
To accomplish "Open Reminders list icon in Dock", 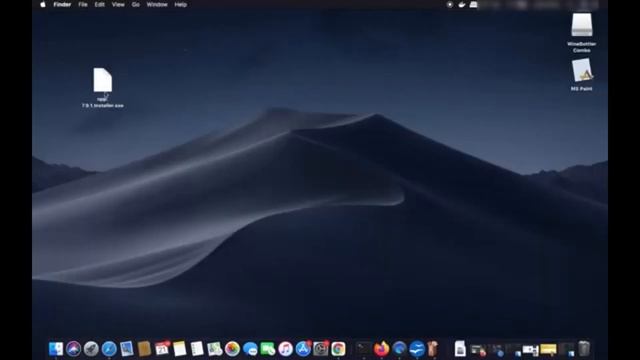I will [x=197, y=349].
